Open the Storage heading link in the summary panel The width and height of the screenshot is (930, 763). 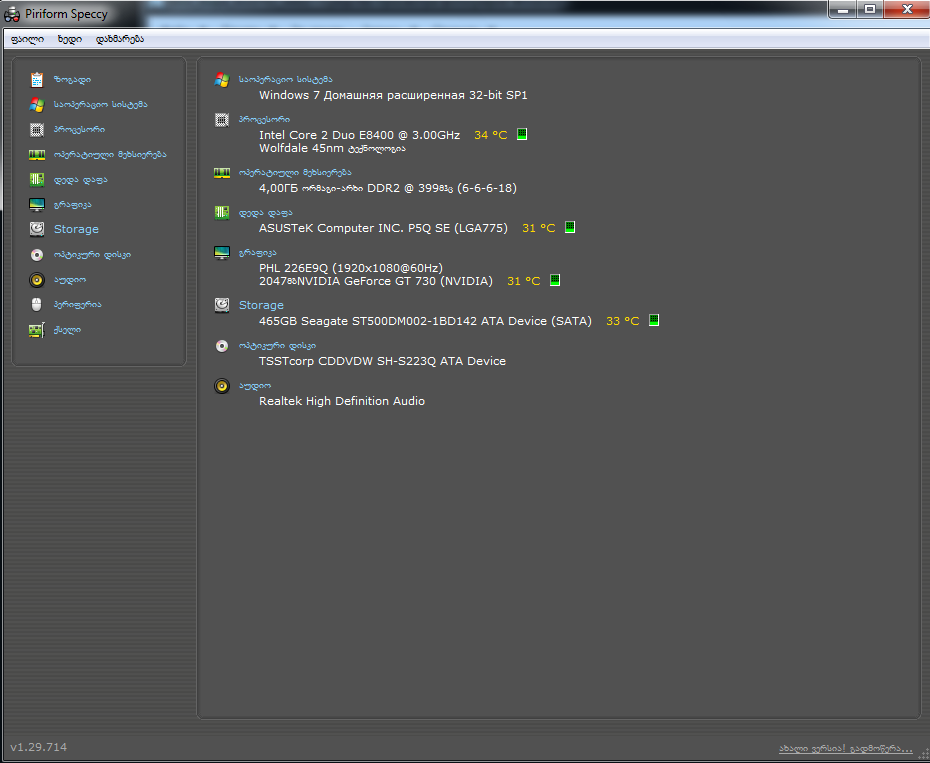coord(261,305)
